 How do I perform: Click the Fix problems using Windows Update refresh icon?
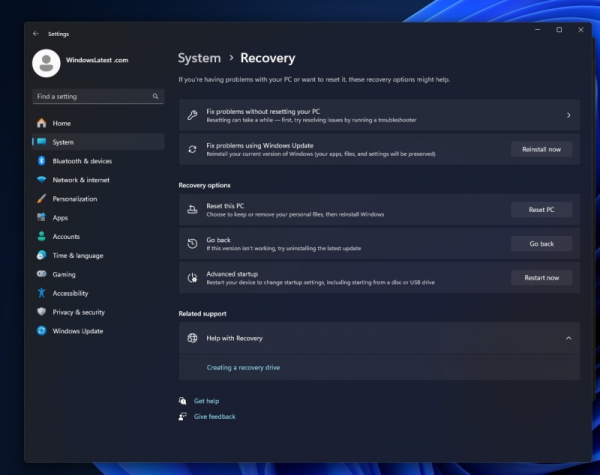[192, 149]
